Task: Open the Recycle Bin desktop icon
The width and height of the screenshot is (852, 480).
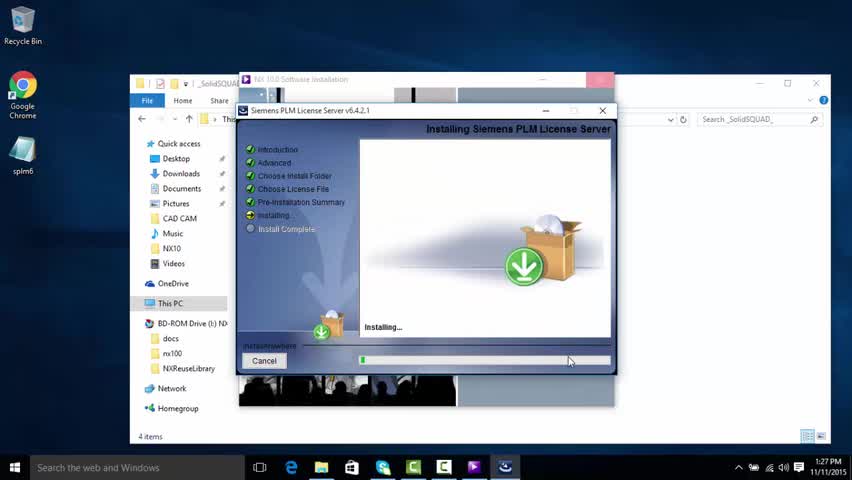Action: 22,26
